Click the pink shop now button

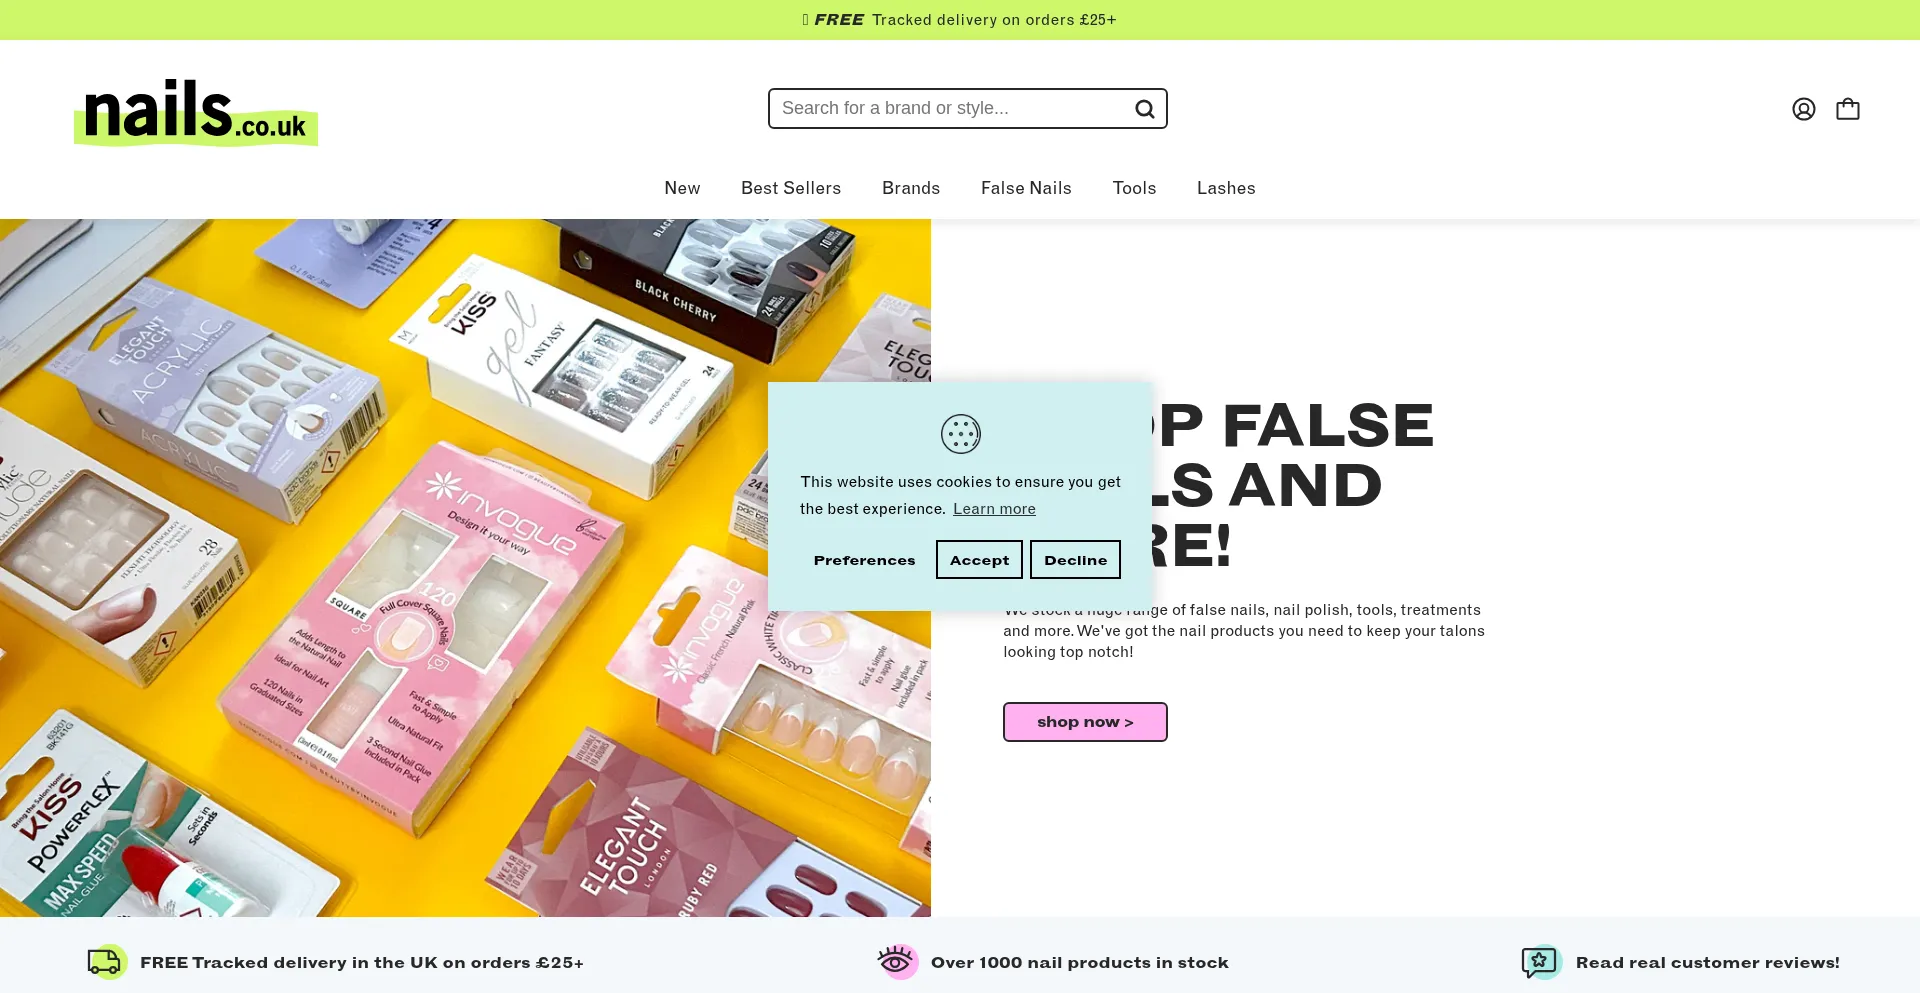pyautogui.click(x=1085, y=722)
